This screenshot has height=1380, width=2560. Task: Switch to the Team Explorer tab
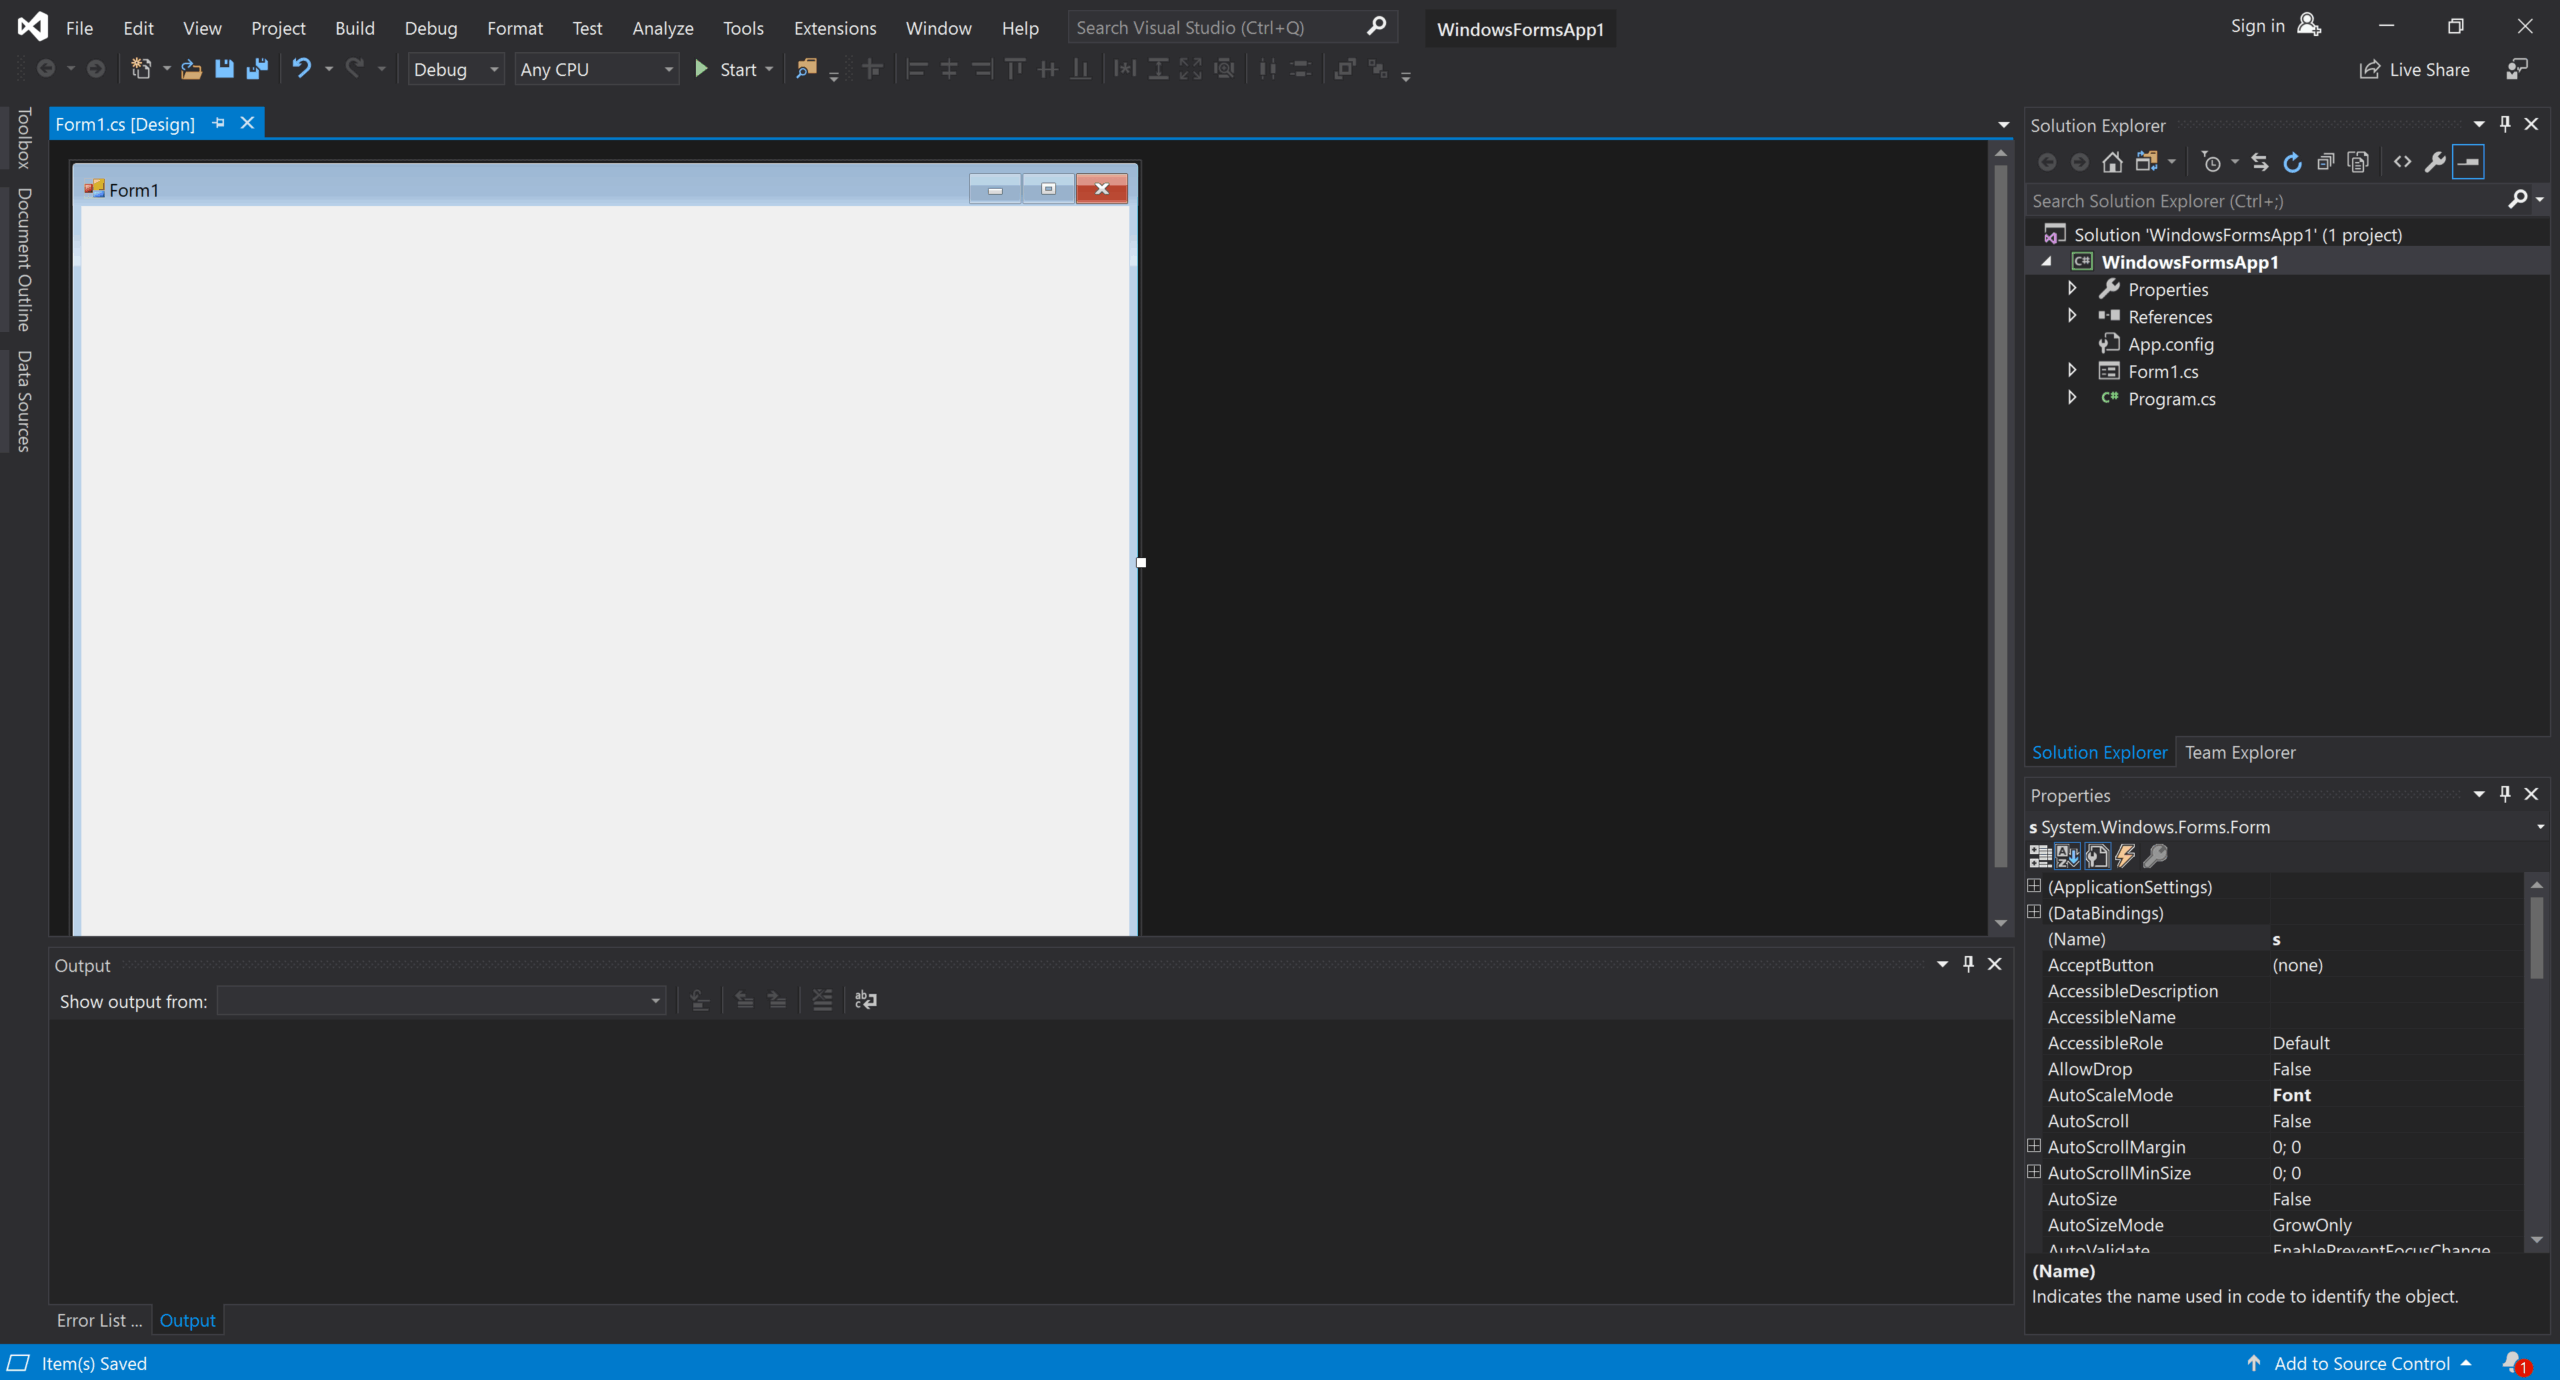click(x=2240, y=752)
